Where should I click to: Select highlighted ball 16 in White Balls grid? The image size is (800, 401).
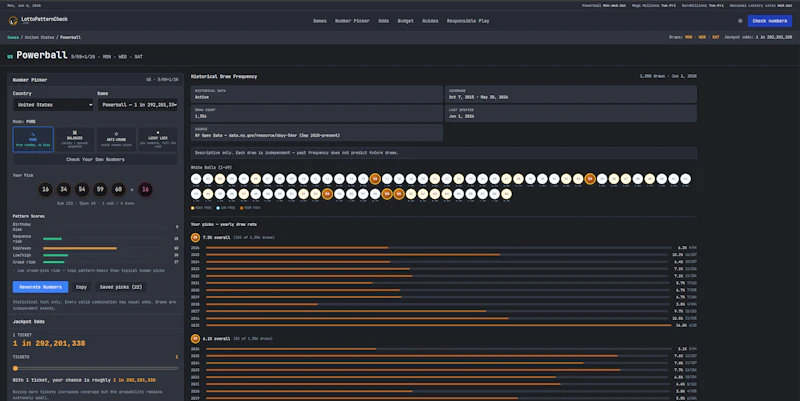pyautogui.click(x=375, y=179)
